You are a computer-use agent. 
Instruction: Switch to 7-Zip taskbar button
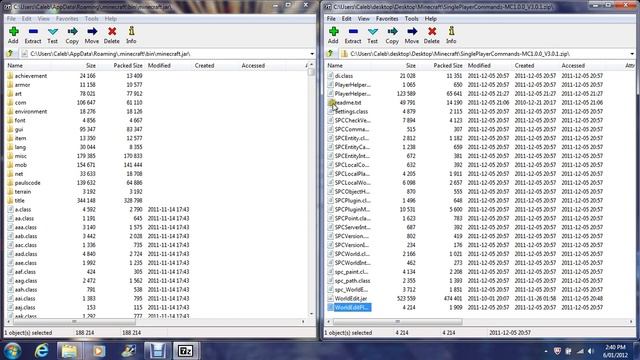(x=186, y=351)
